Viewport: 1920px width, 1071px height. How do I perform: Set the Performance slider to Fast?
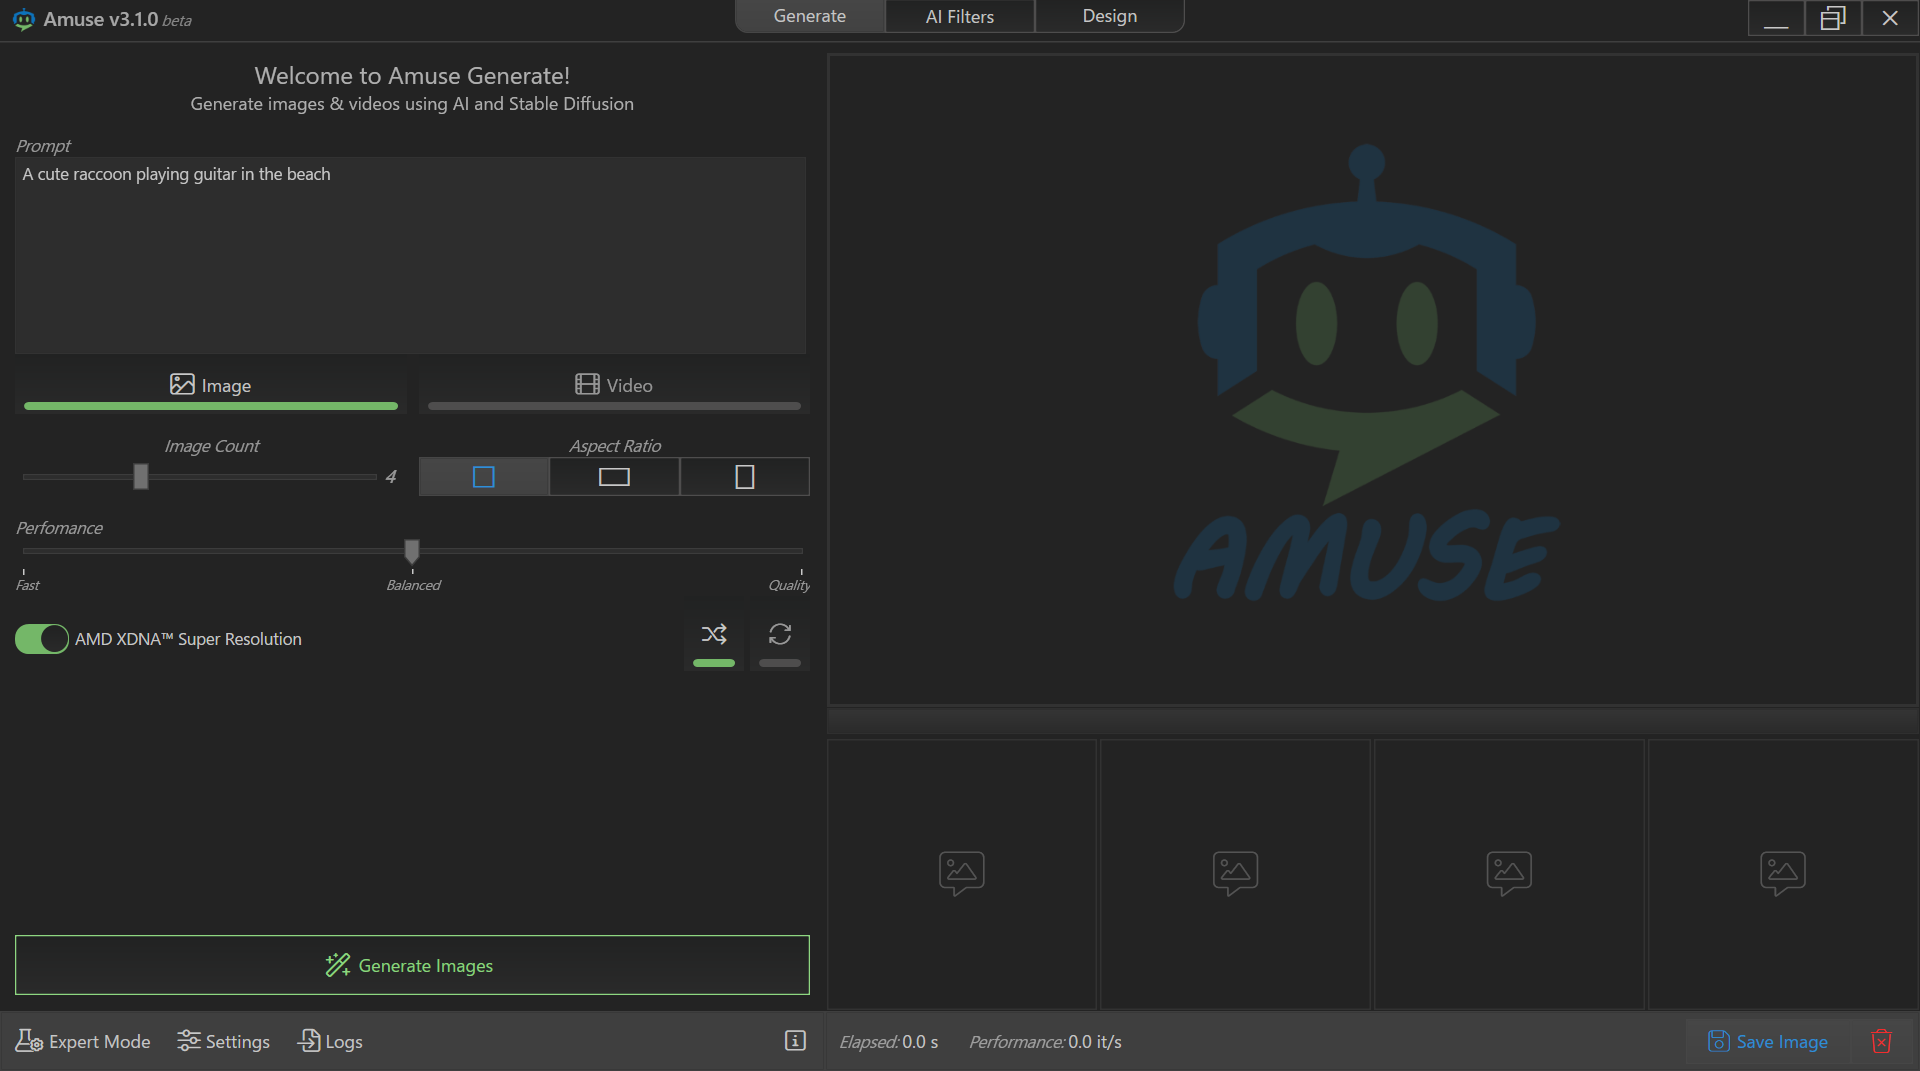coord(24,551)
